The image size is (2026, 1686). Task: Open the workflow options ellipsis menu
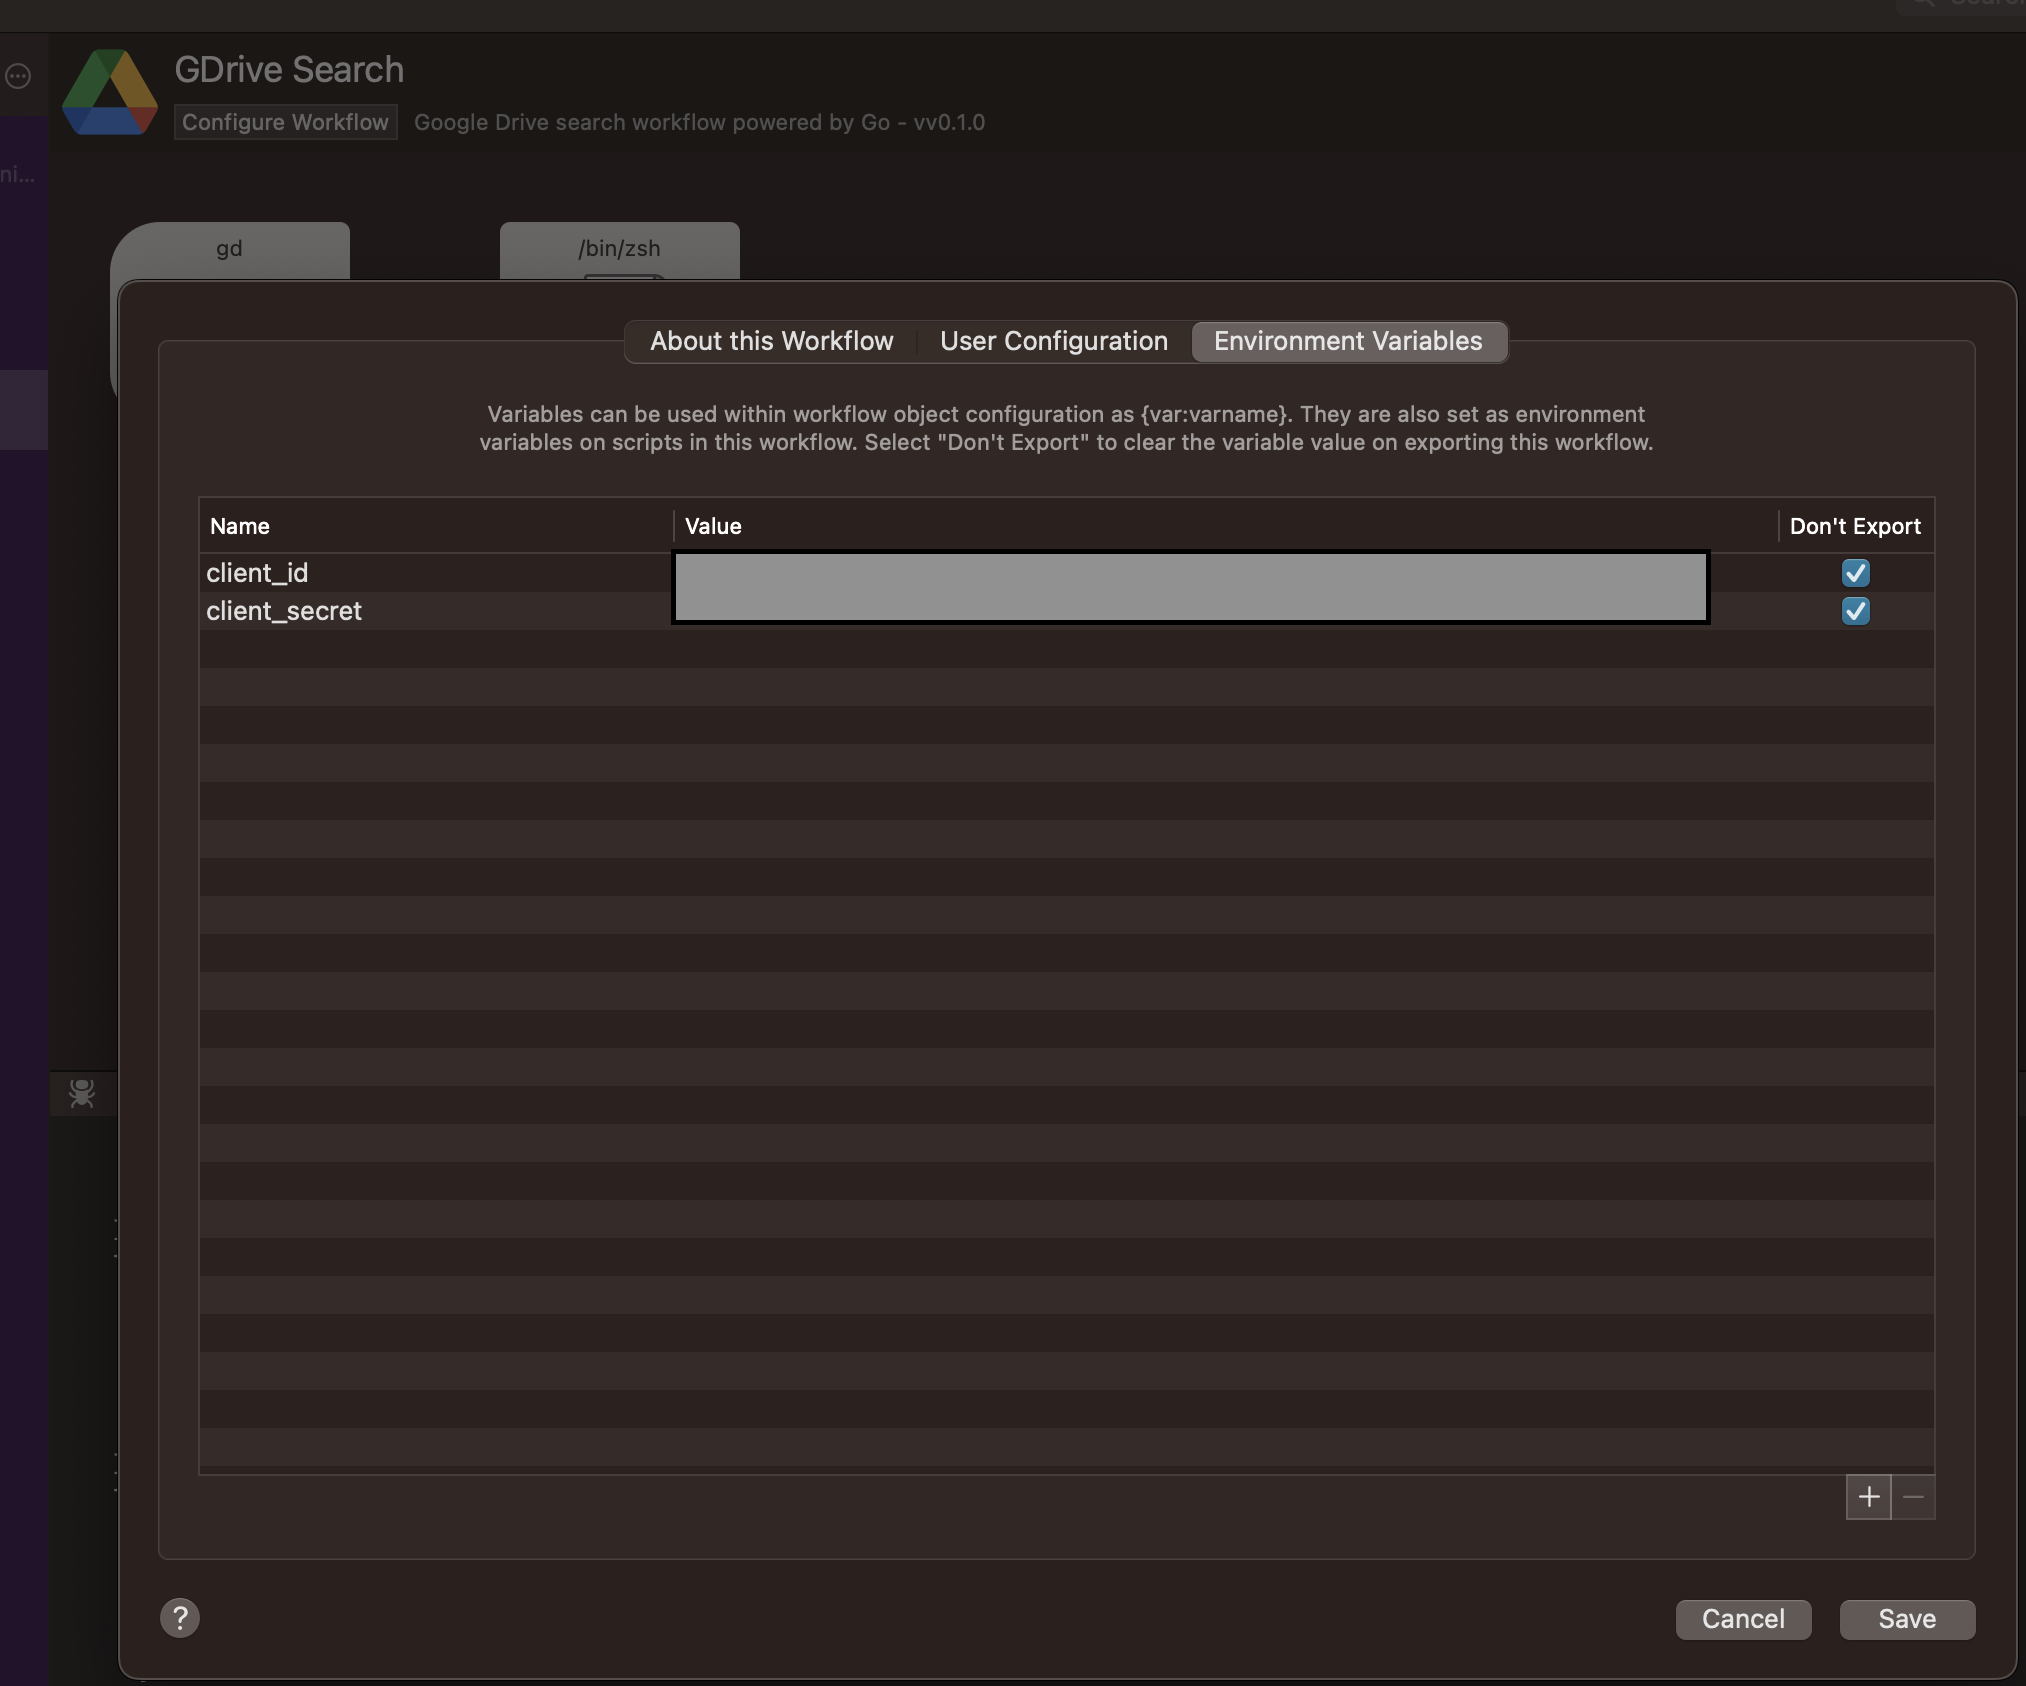19,76
